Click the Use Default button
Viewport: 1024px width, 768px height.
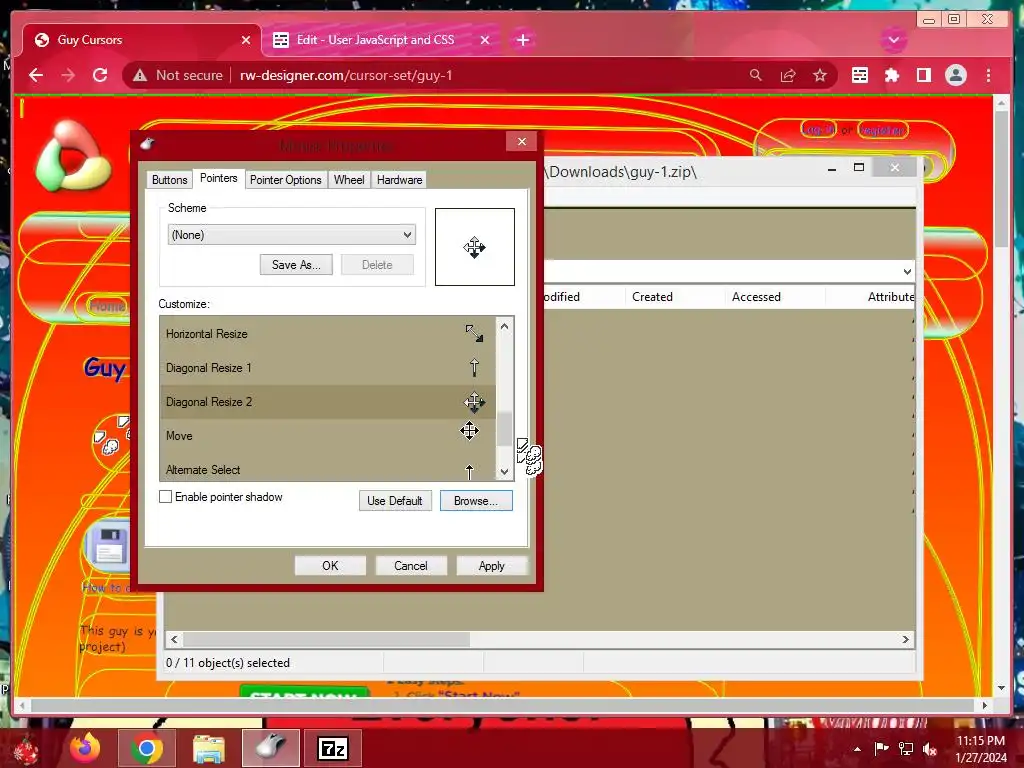pyautogui.click(x=394, y=501)
